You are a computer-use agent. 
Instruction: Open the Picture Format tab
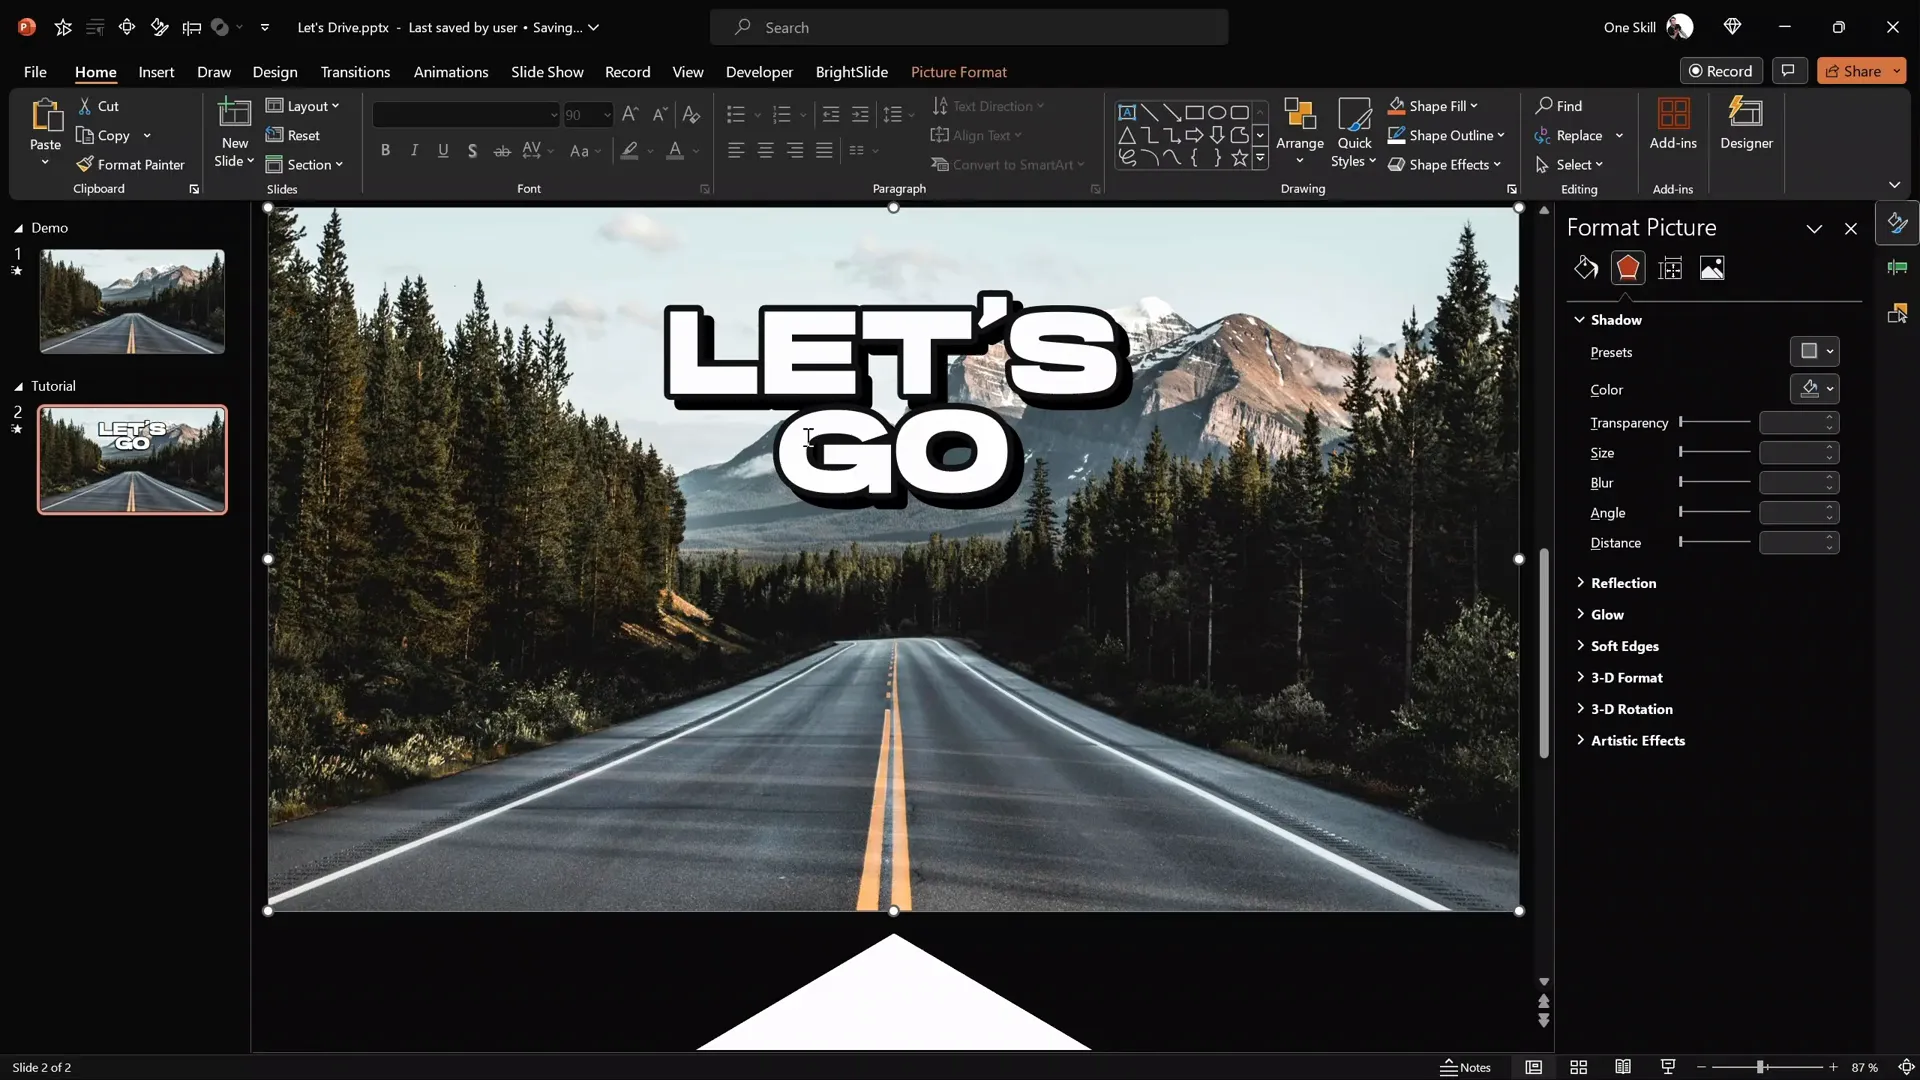point(959,72)
